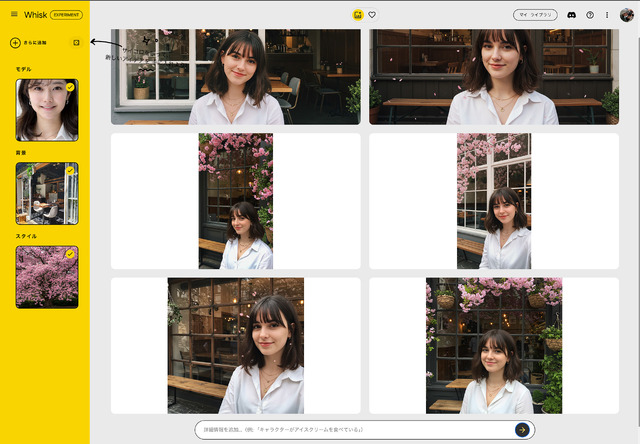Open the bottom-right portrait with hanging baskets
Screen dimensions: 640x444
(x=494, y=346)
